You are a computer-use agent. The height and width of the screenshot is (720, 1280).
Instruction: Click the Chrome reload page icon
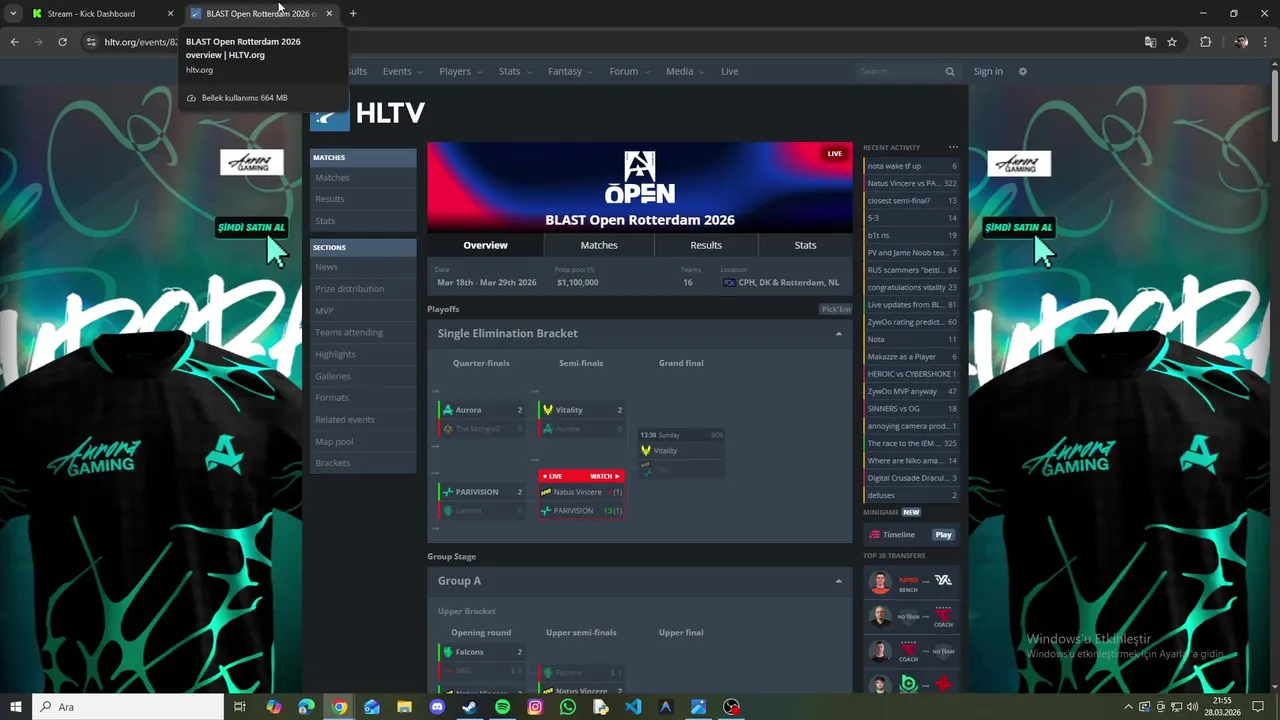(62, 42)
